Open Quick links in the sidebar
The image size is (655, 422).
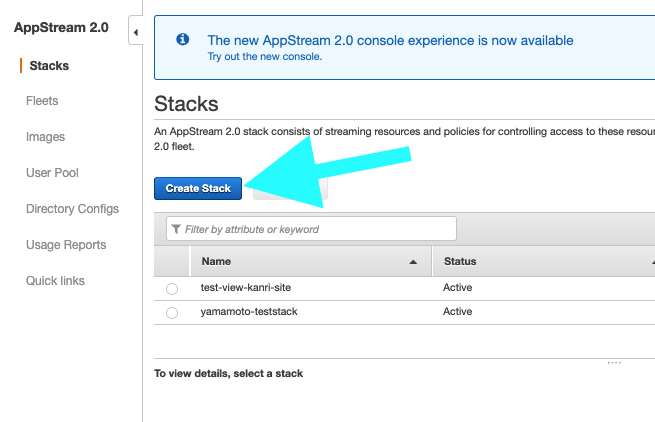[x=55, y=280]
